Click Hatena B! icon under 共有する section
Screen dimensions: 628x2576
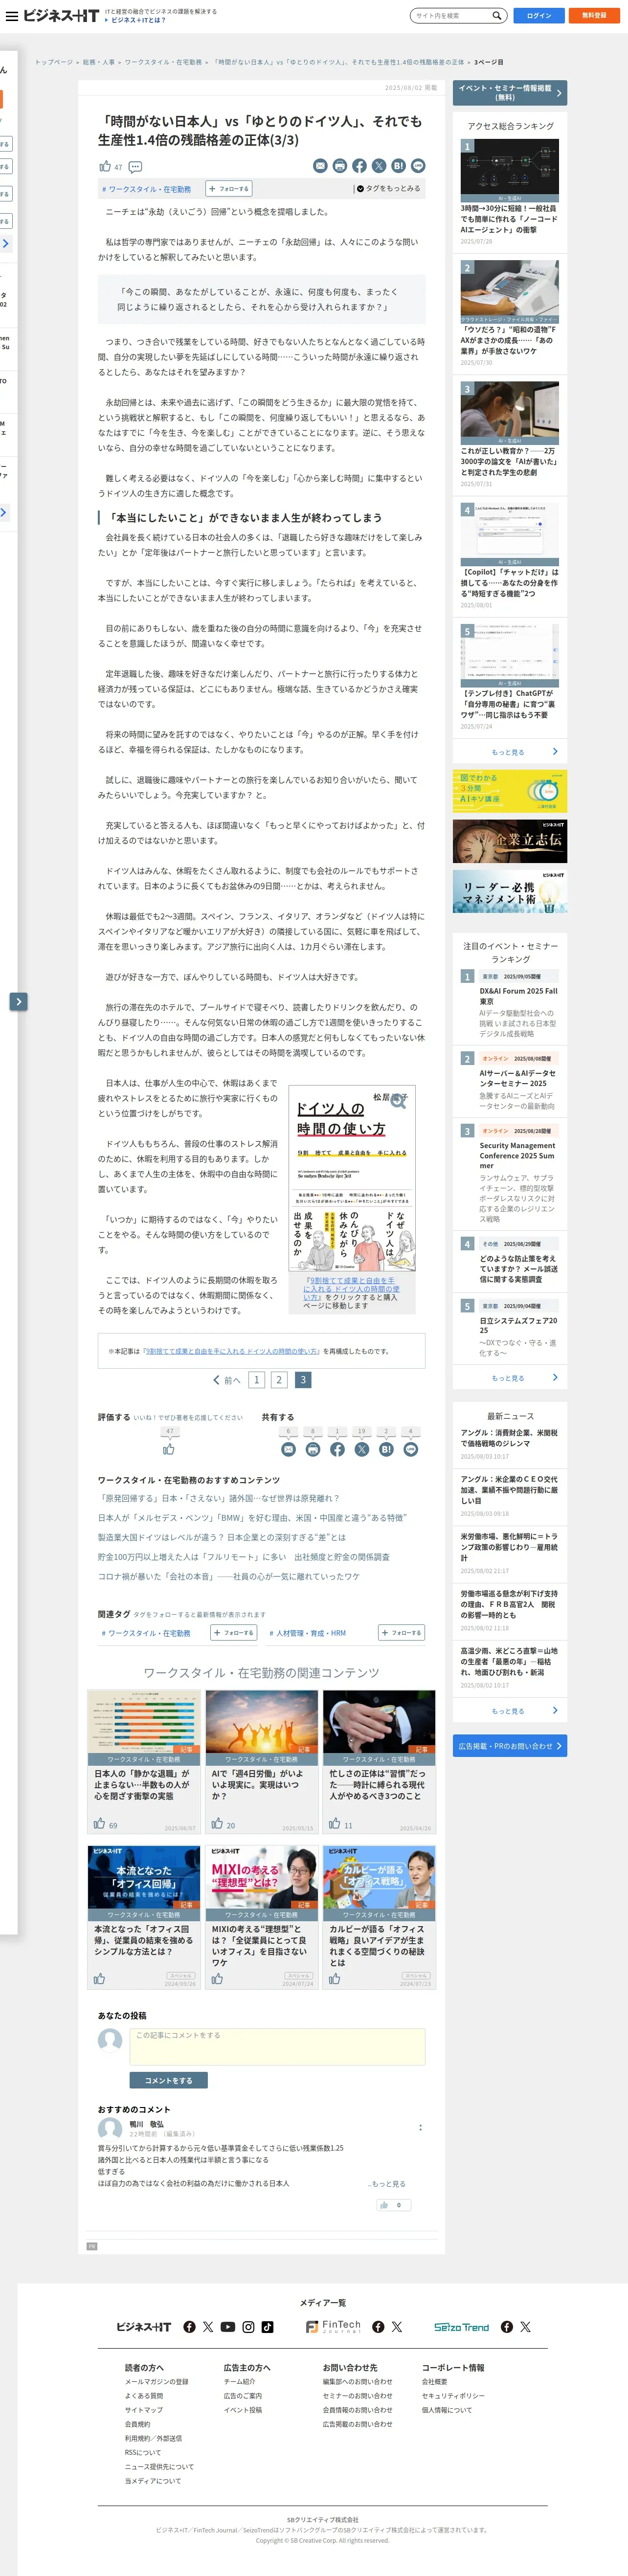point(386,1449)
